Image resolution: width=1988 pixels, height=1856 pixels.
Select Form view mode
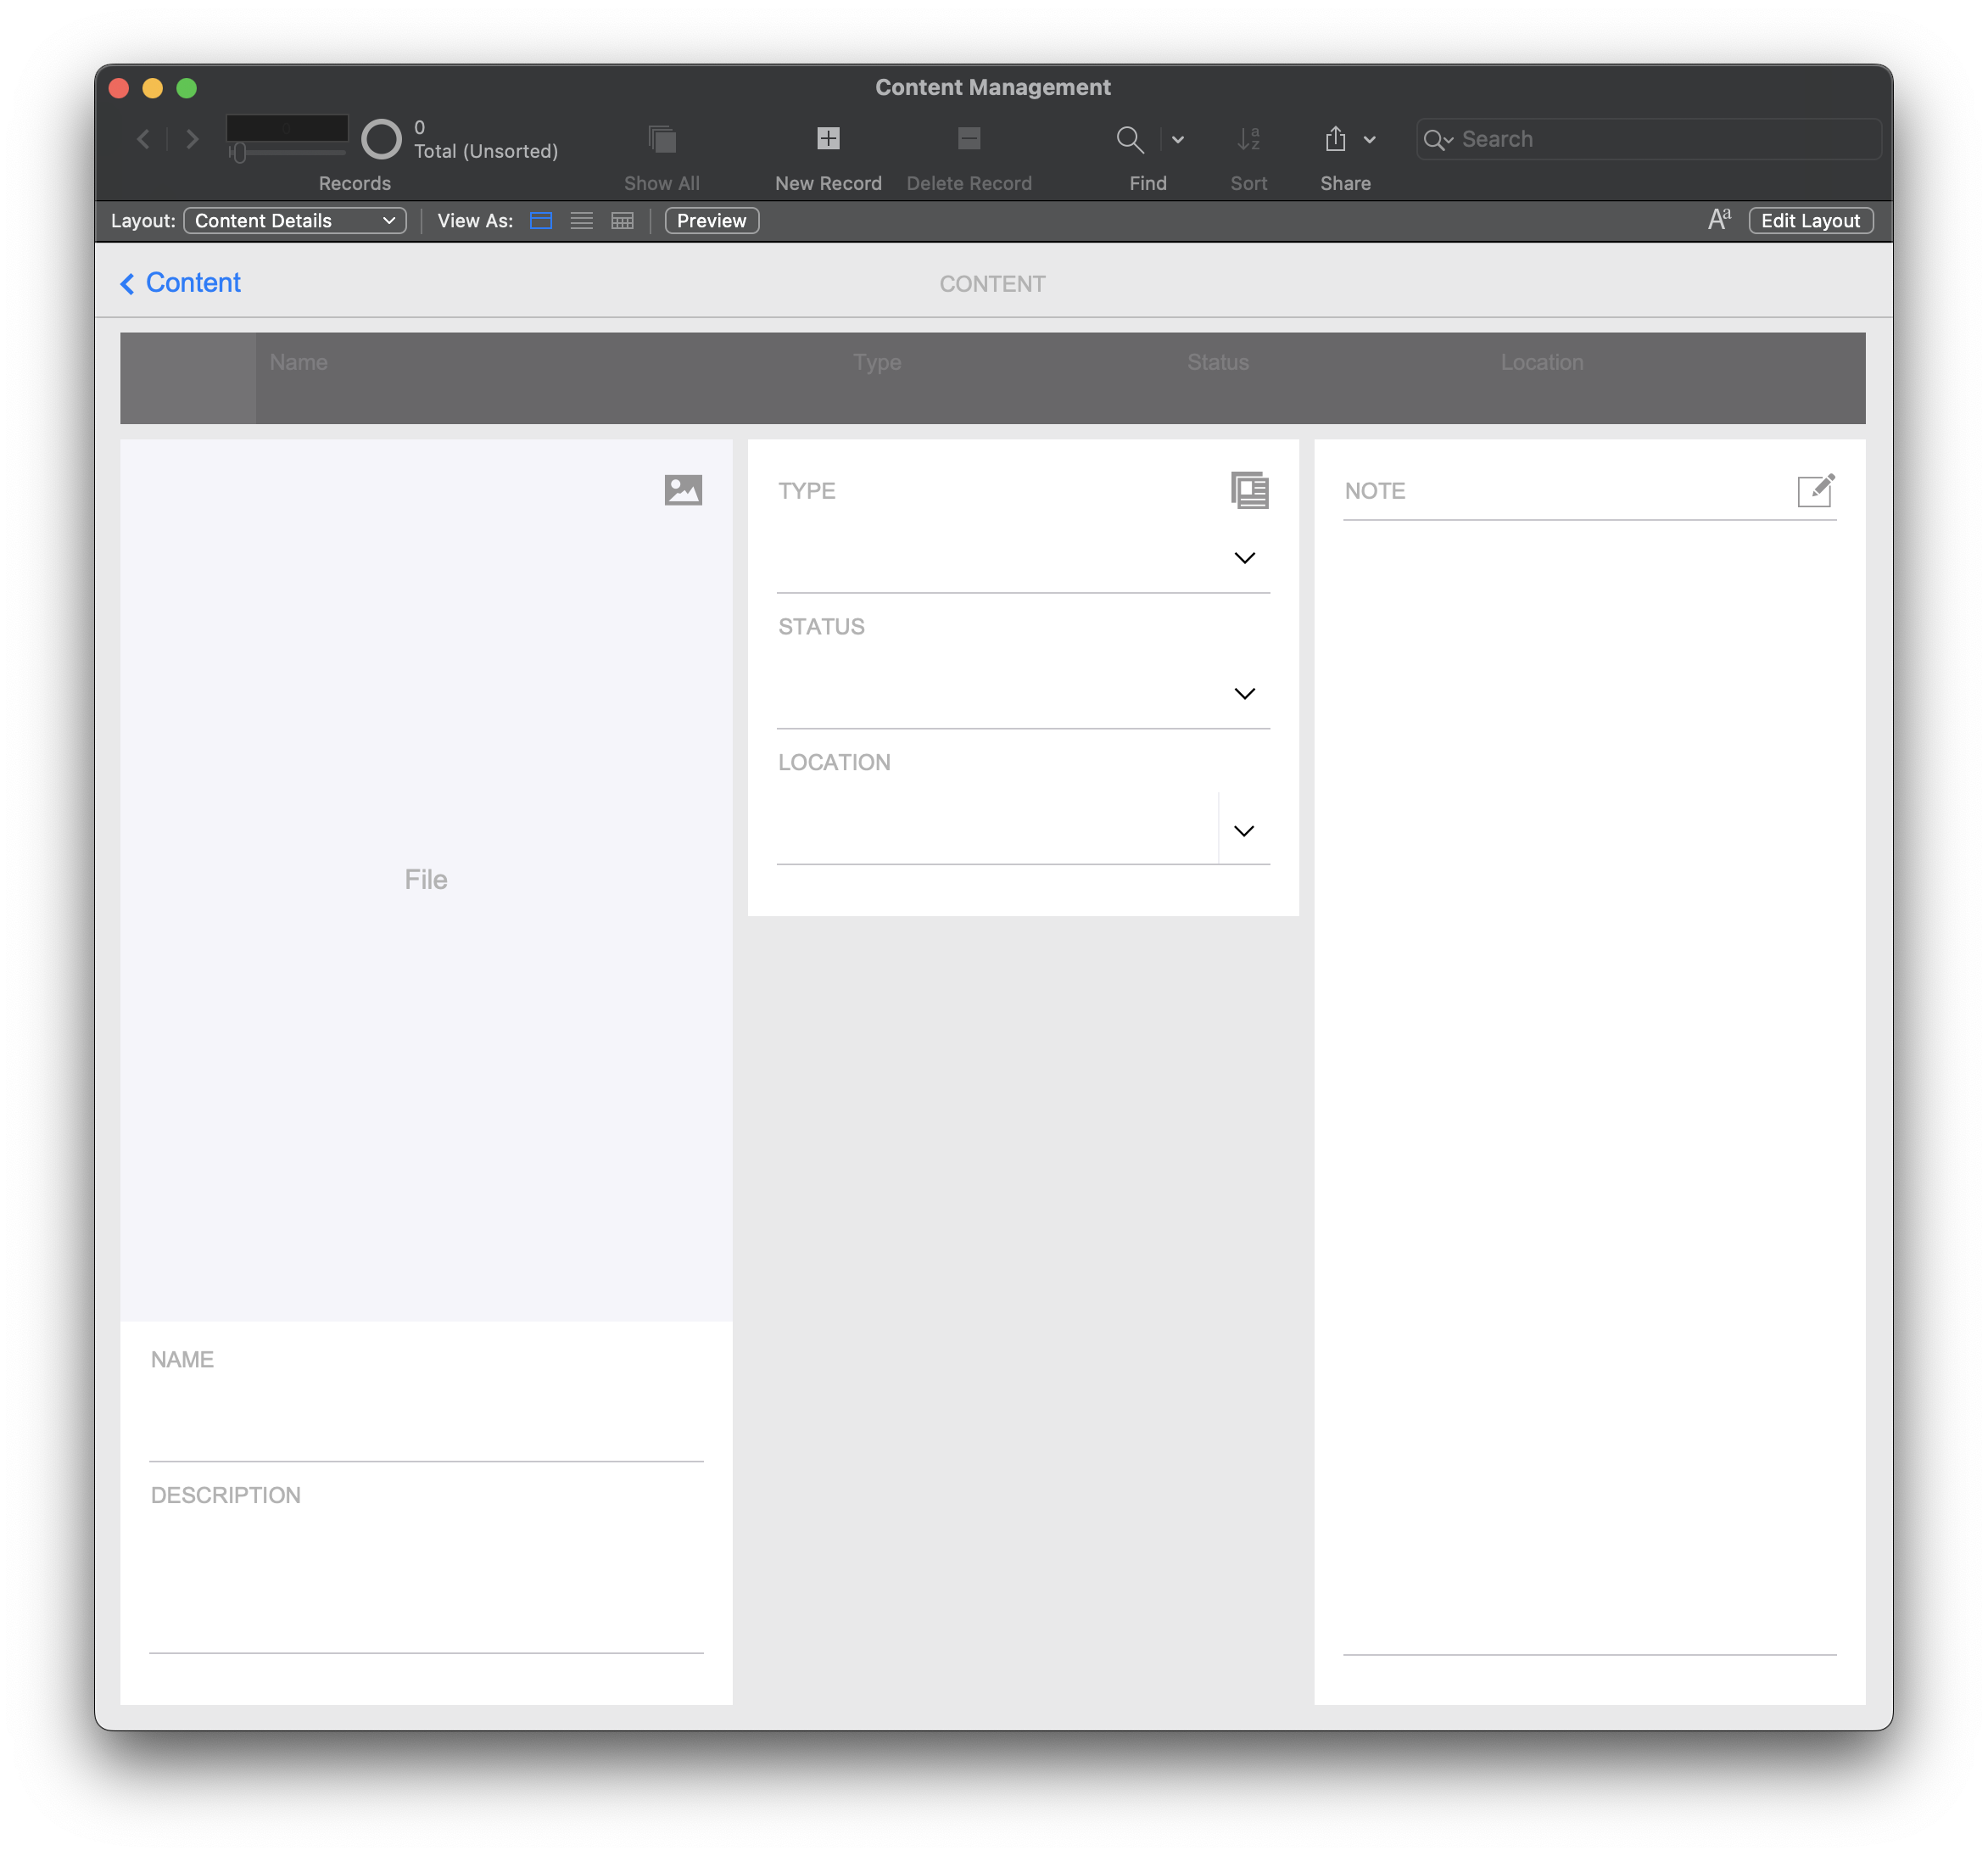(541, 220)
